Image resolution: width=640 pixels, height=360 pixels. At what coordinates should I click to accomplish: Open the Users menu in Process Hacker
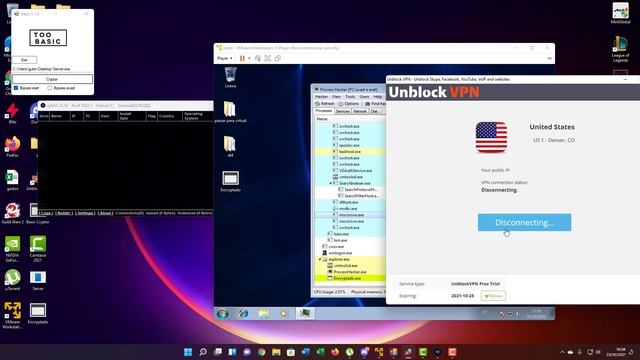tap(364, 97)
